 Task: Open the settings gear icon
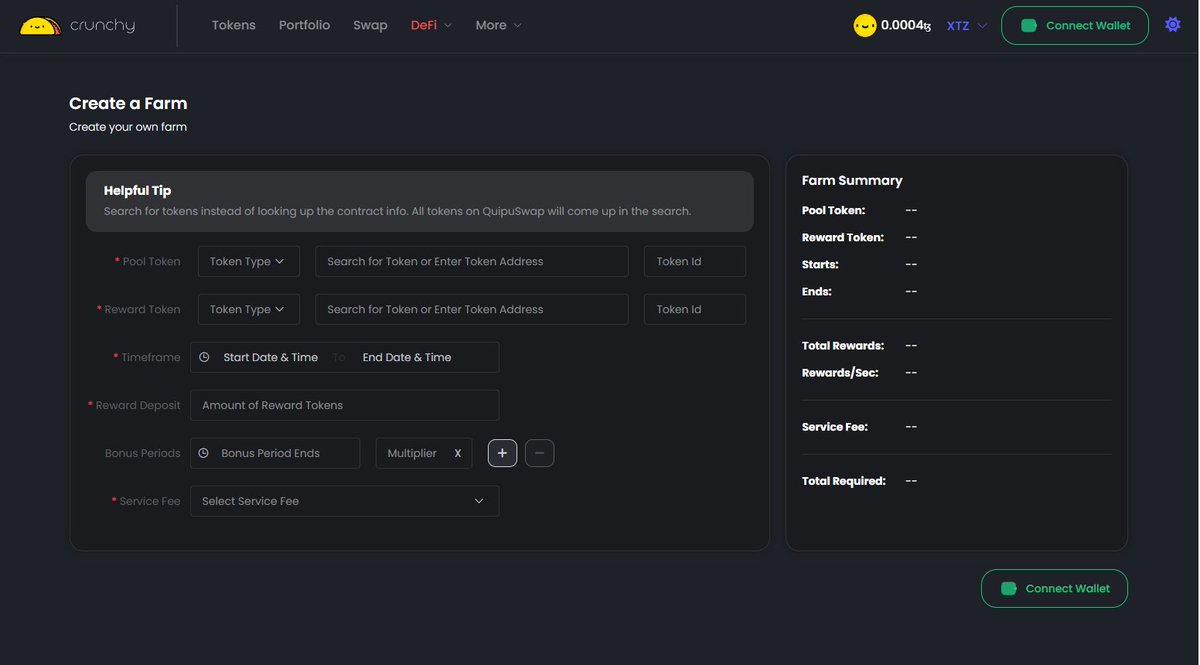1171,23
